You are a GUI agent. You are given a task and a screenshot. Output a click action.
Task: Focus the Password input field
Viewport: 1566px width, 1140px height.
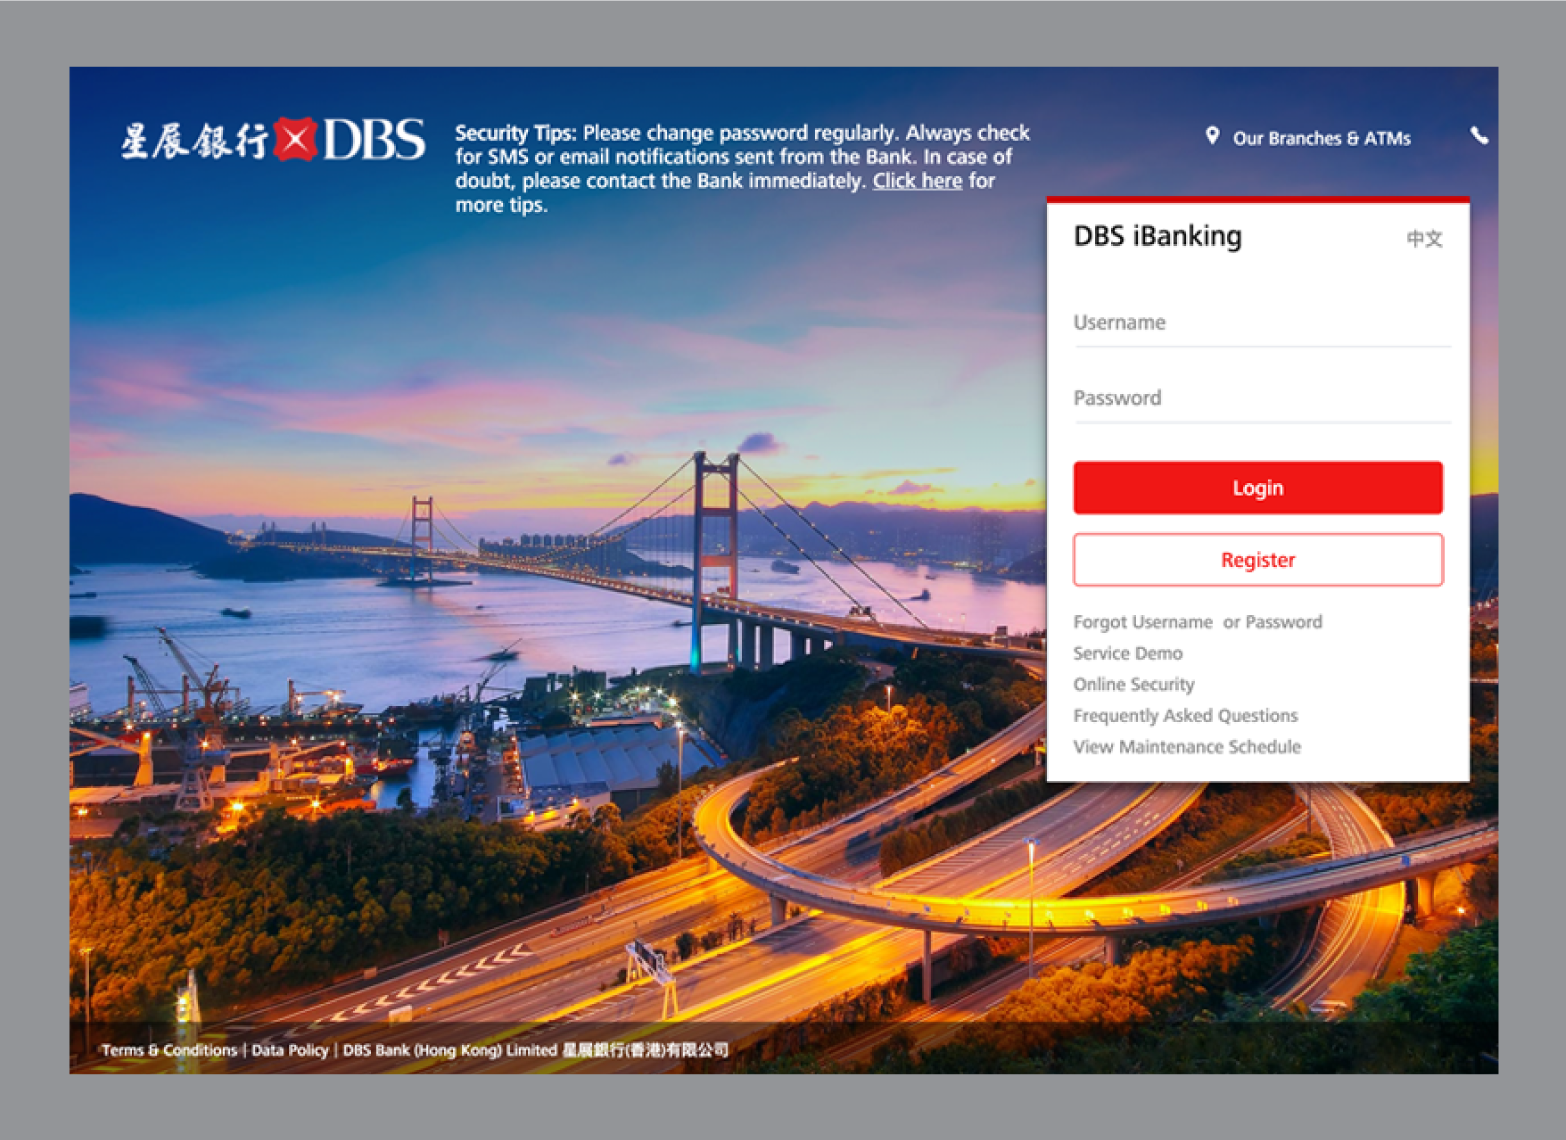coord(1260,398)
